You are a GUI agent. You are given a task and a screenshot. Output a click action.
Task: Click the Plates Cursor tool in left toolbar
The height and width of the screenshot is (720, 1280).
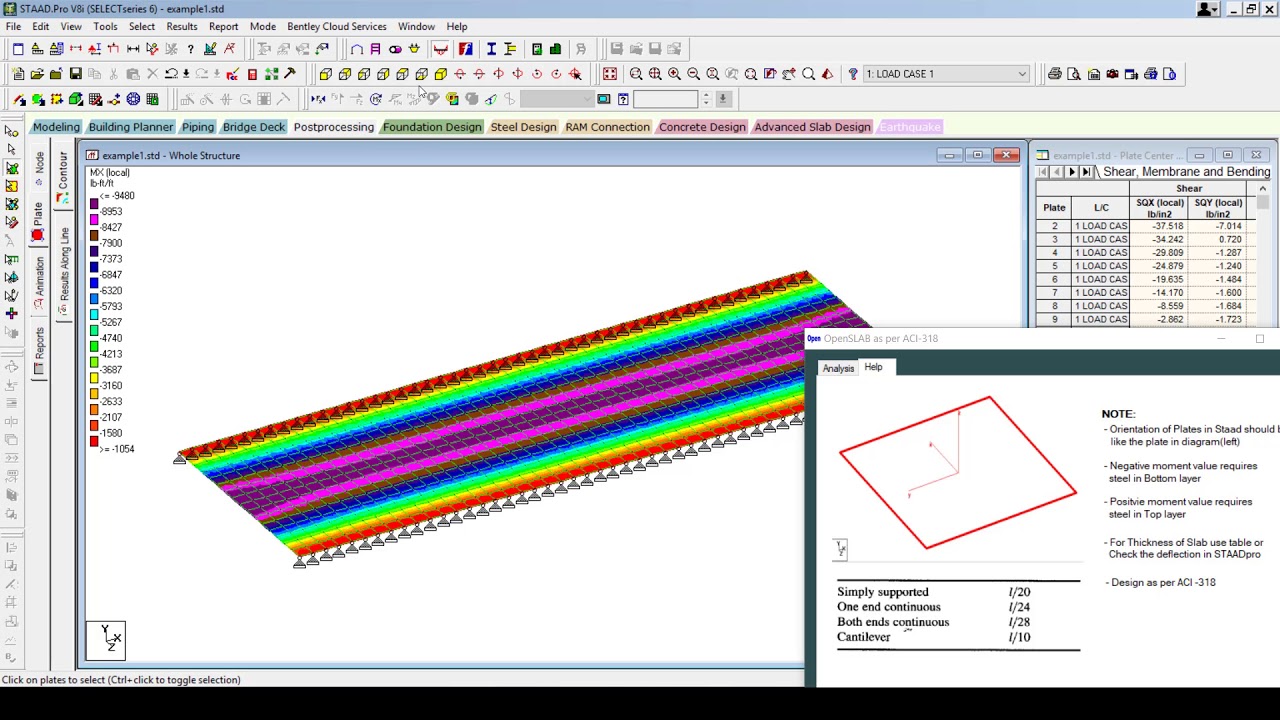pos(12,168)
